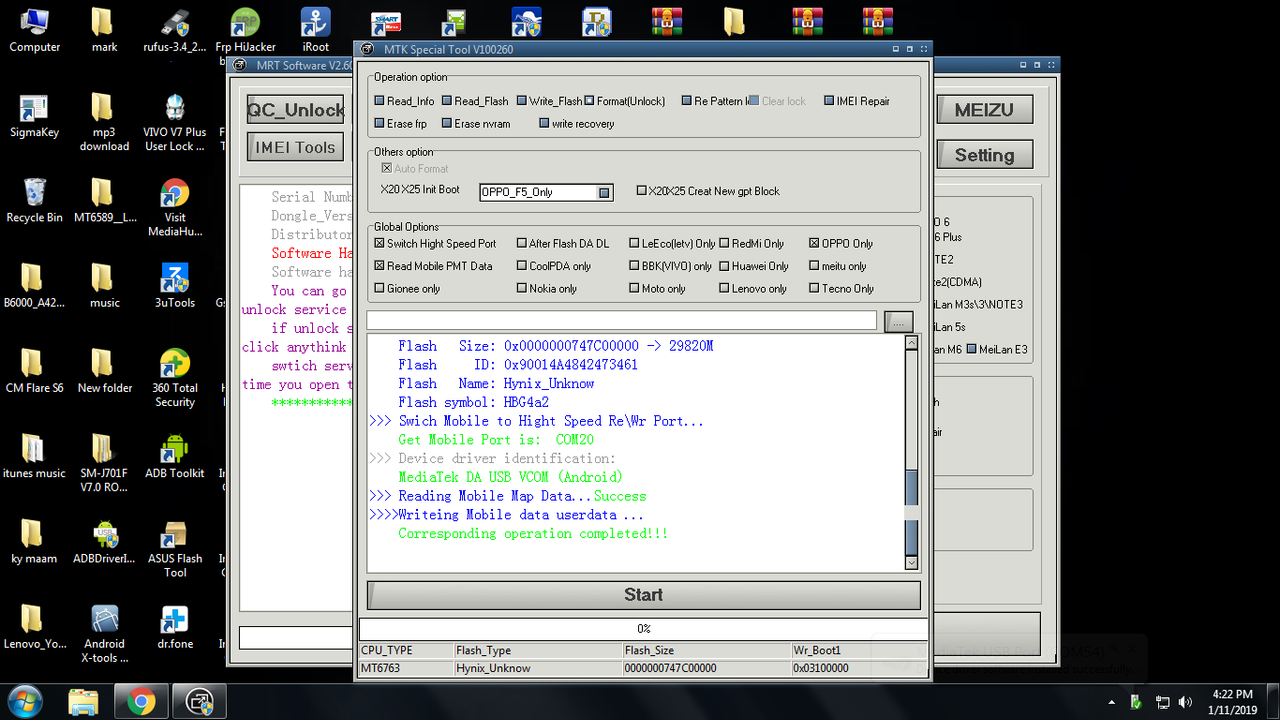Open the SM-J701F V7.0 ROM folder
This screenshot has height=720, width=1280.
tap(104, 463)
